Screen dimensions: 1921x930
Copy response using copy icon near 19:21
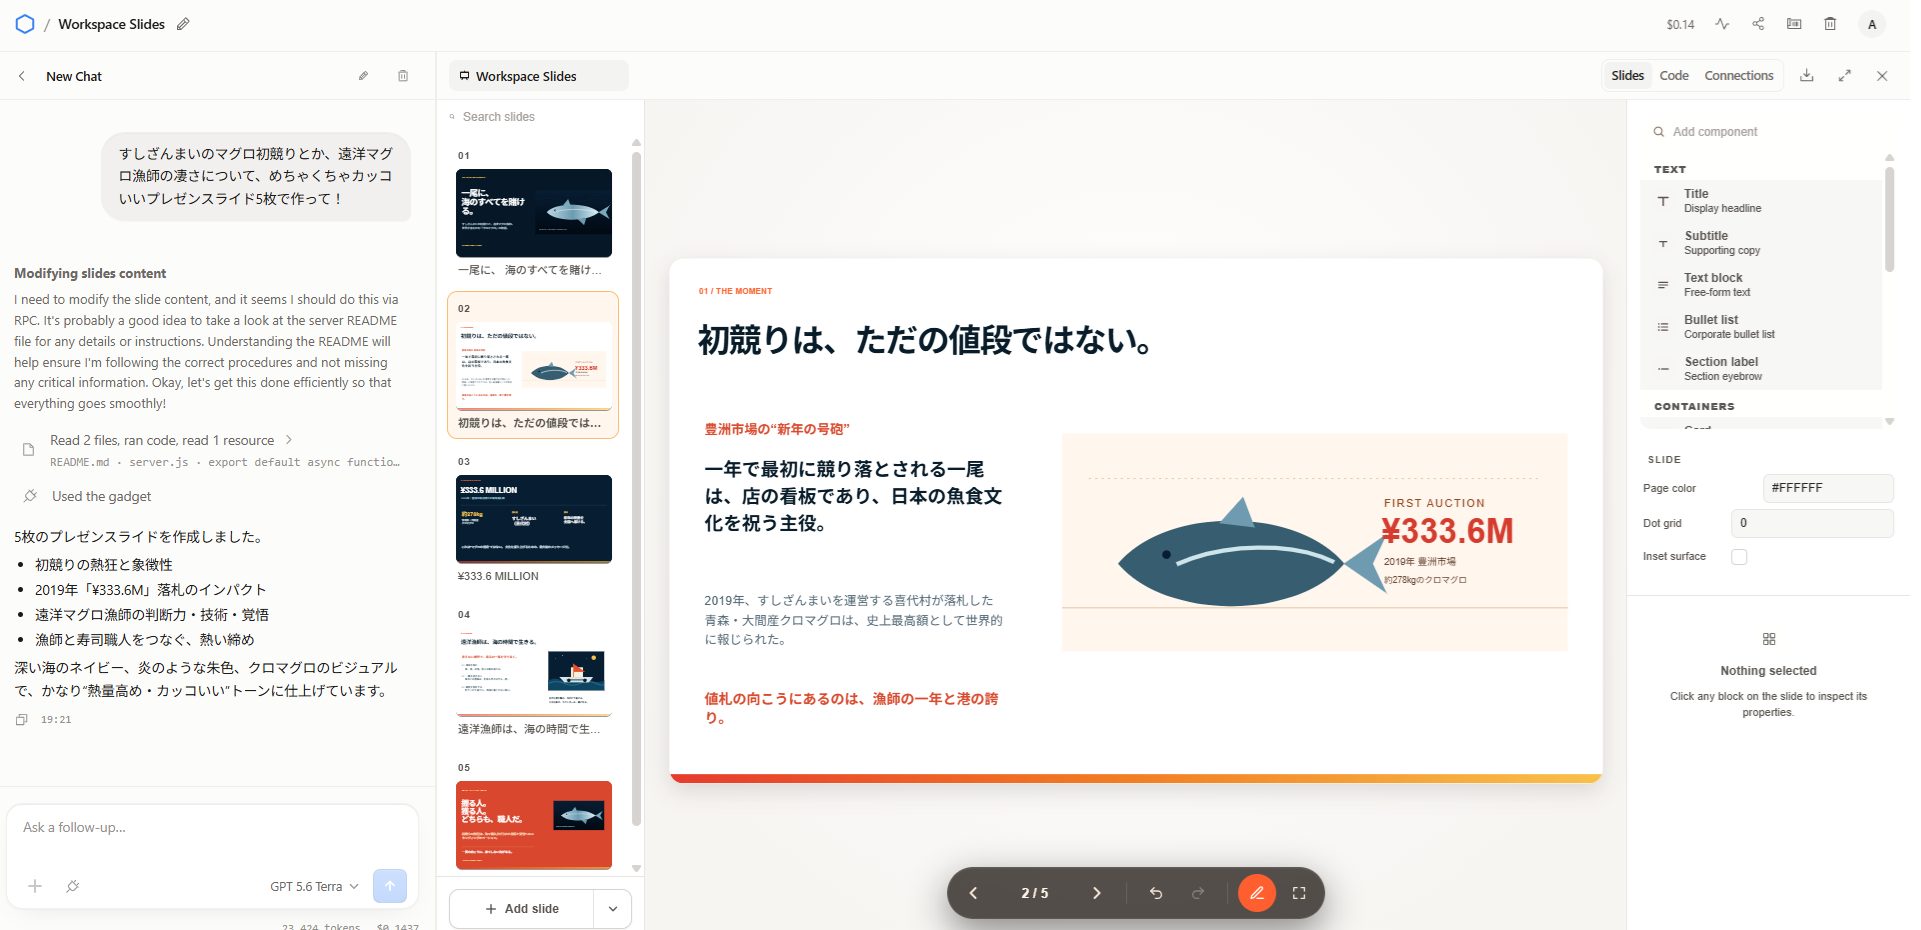click(21, 720)
